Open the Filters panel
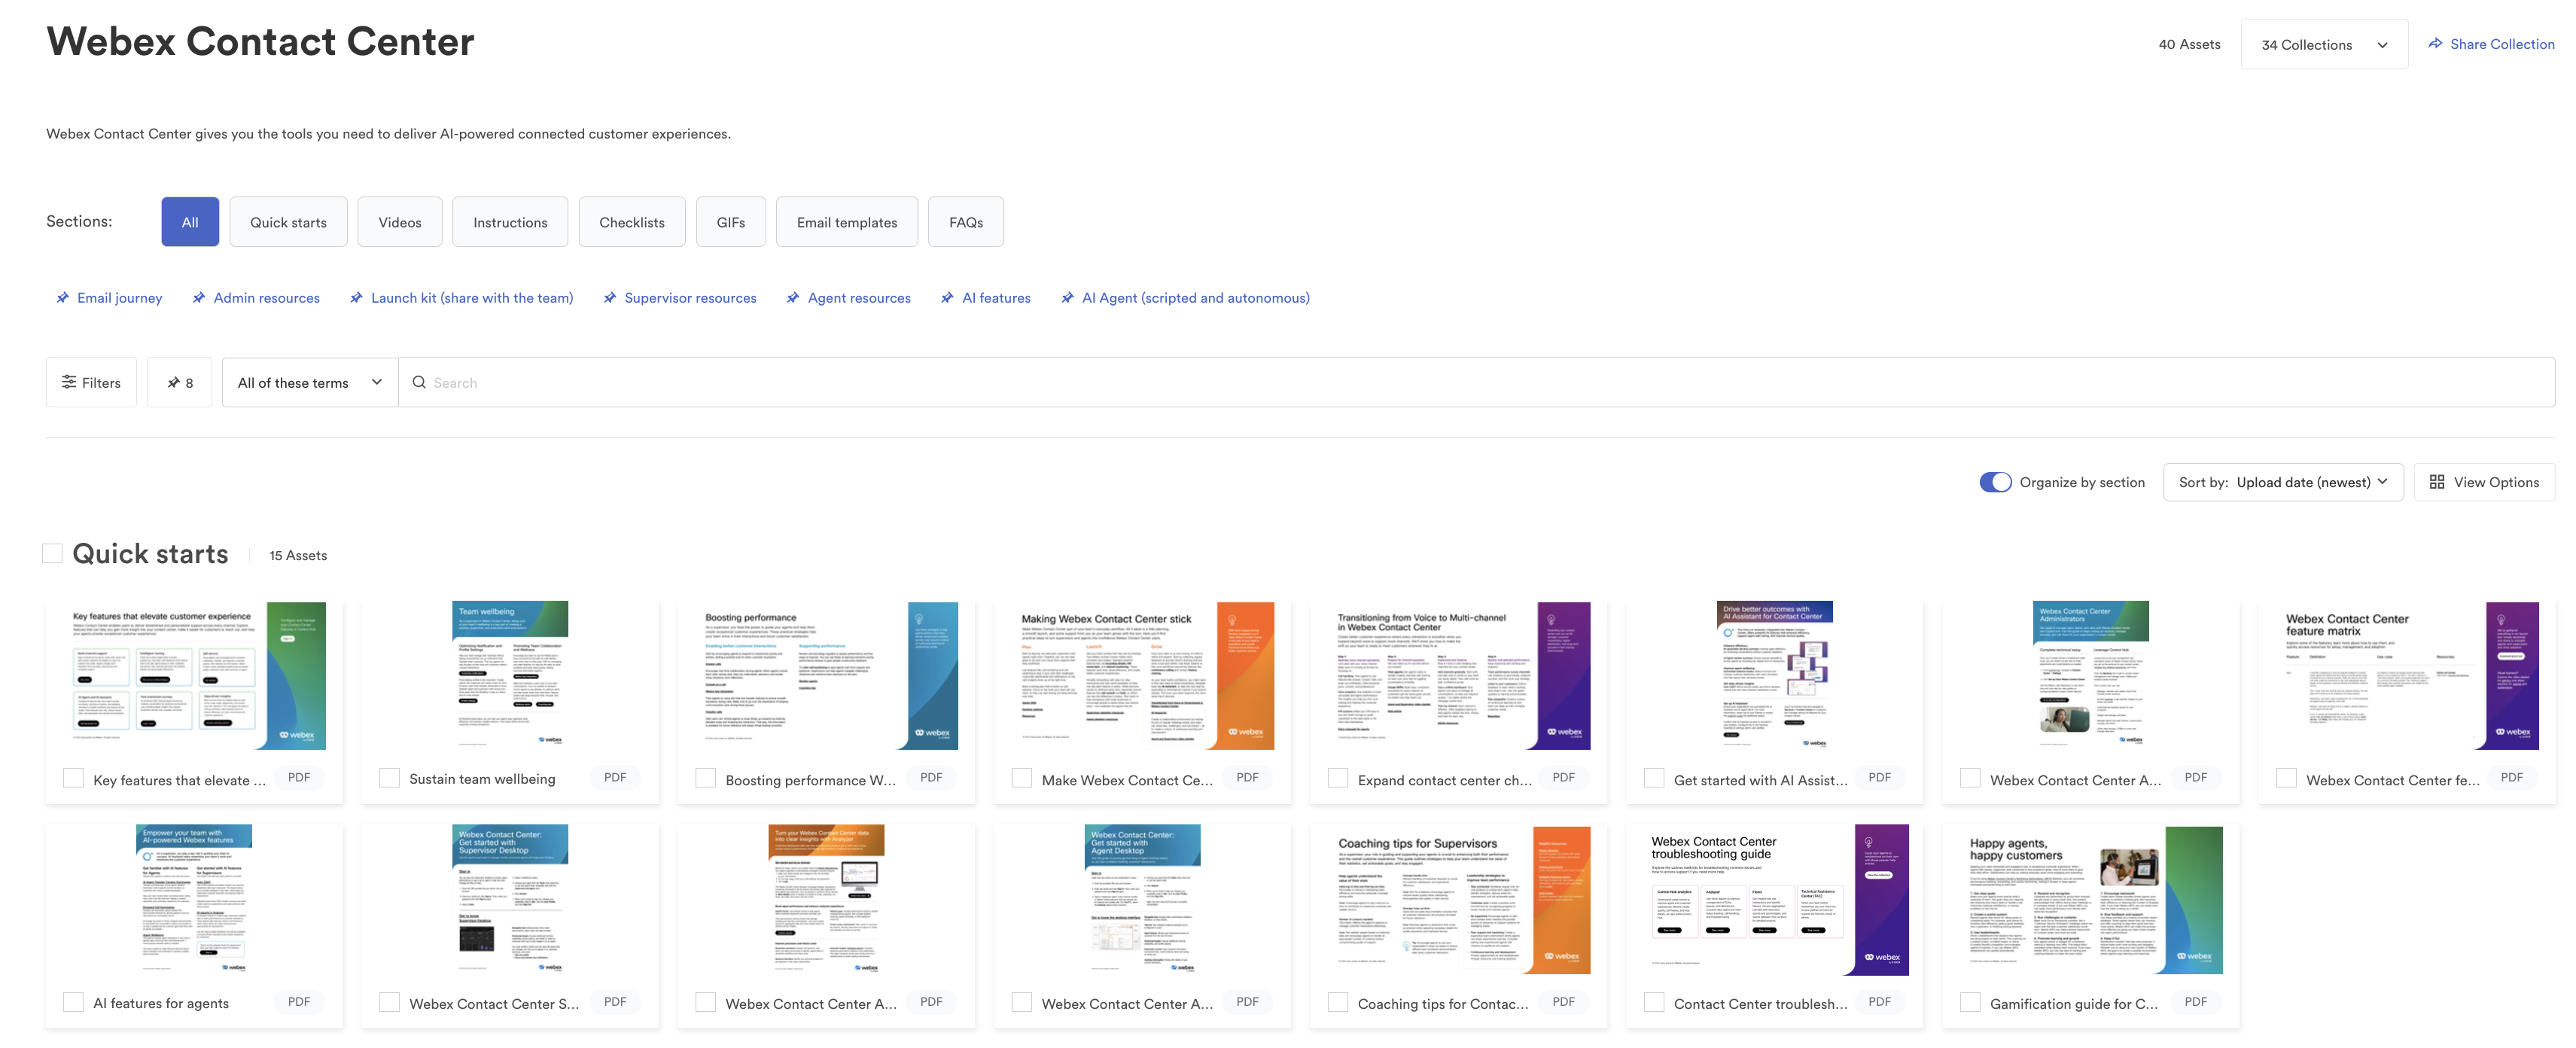The height and width of the screenshot is (1048, 2576). pos(91,382)
